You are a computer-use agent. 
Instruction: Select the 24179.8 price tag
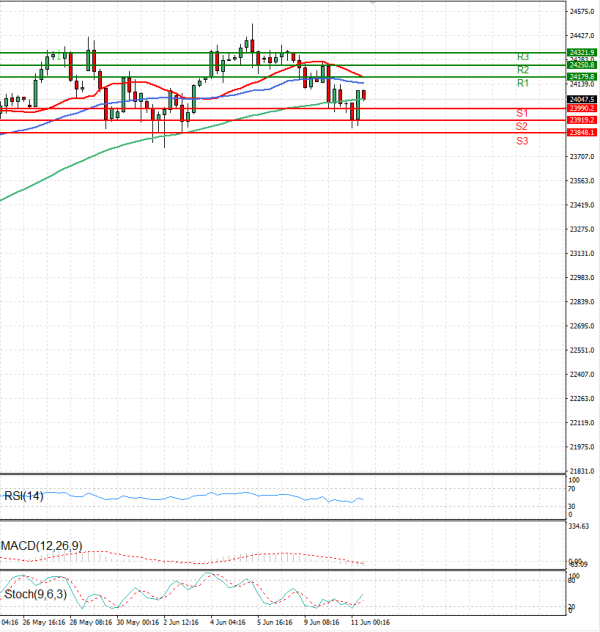click(581, 77)
